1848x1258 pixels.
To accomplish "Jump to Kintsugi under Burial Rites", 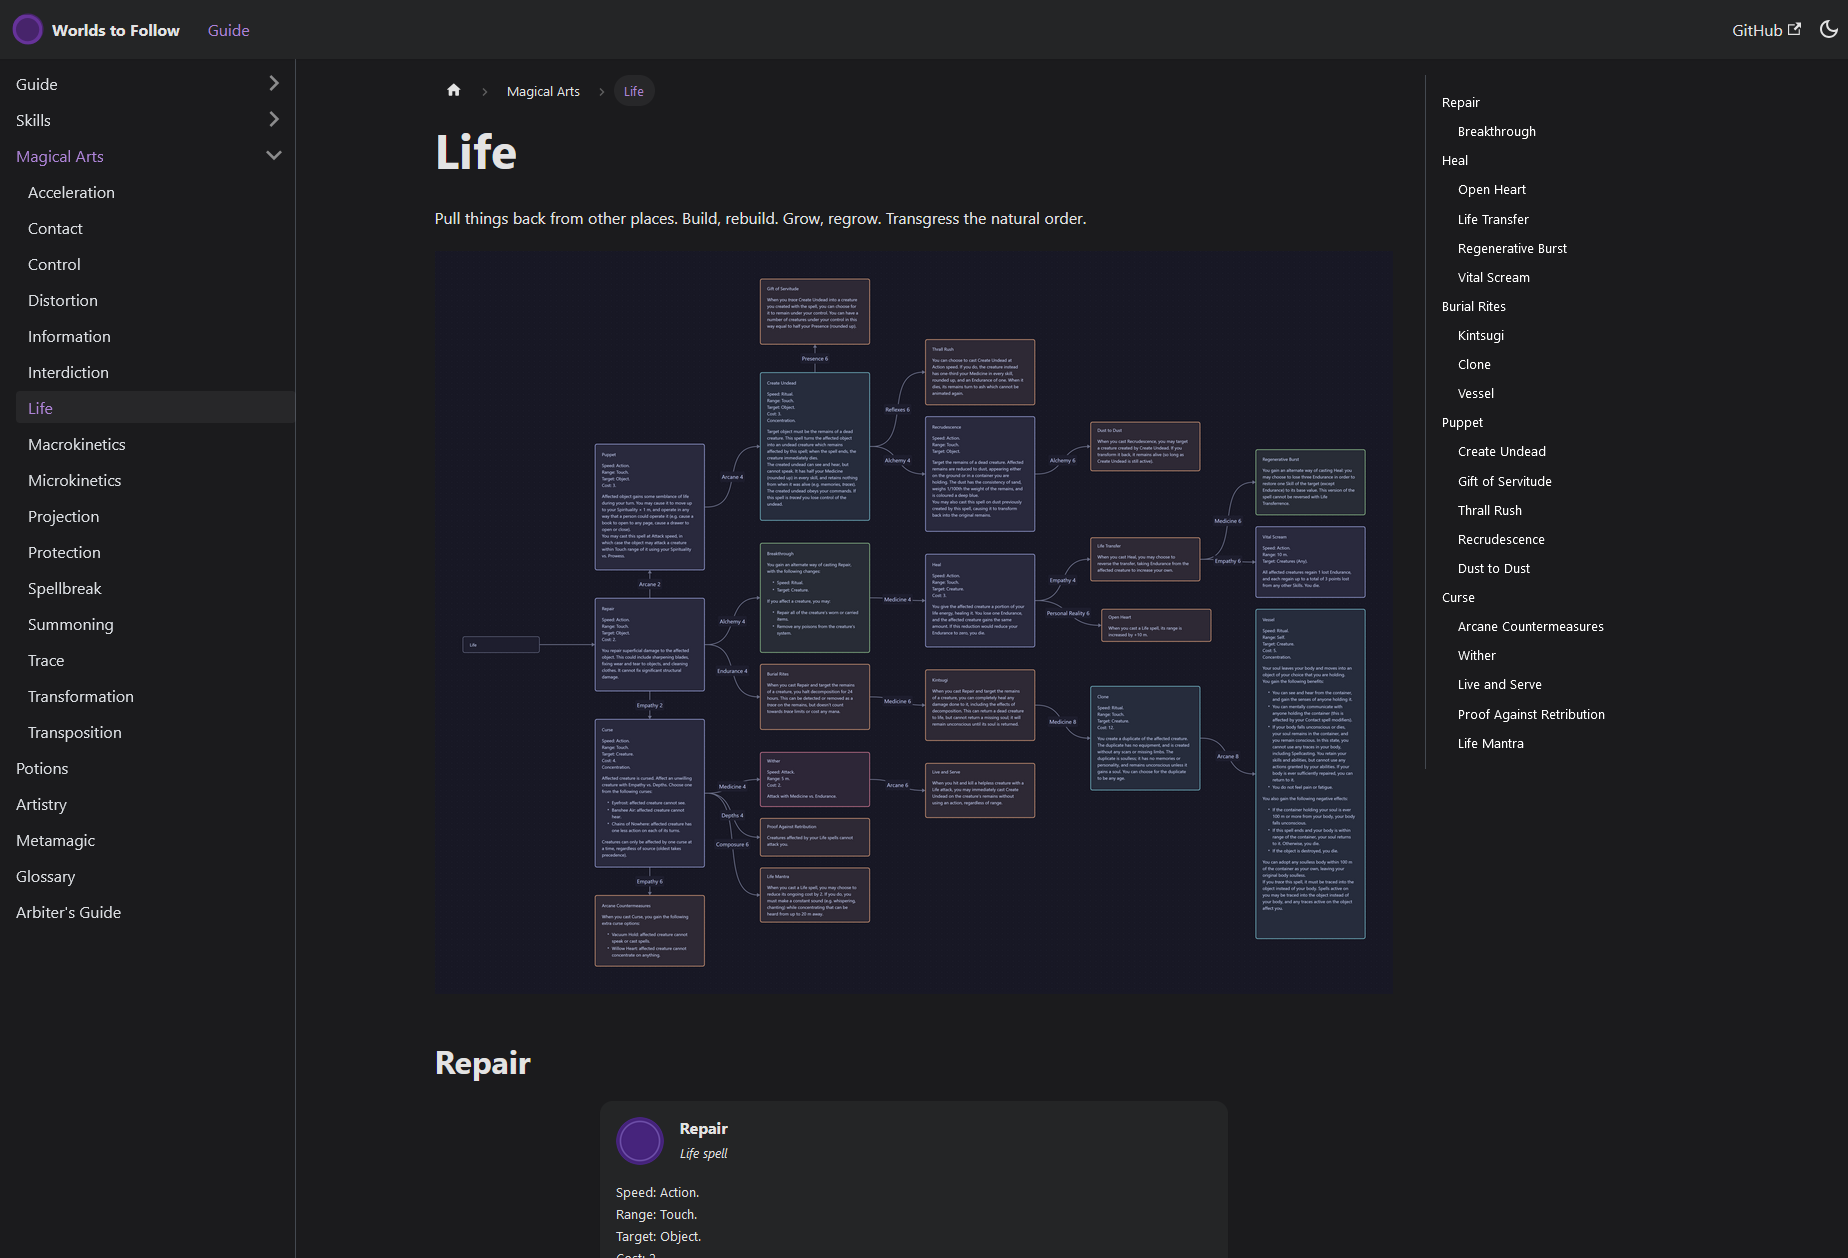I will (x=1480, y=335).
